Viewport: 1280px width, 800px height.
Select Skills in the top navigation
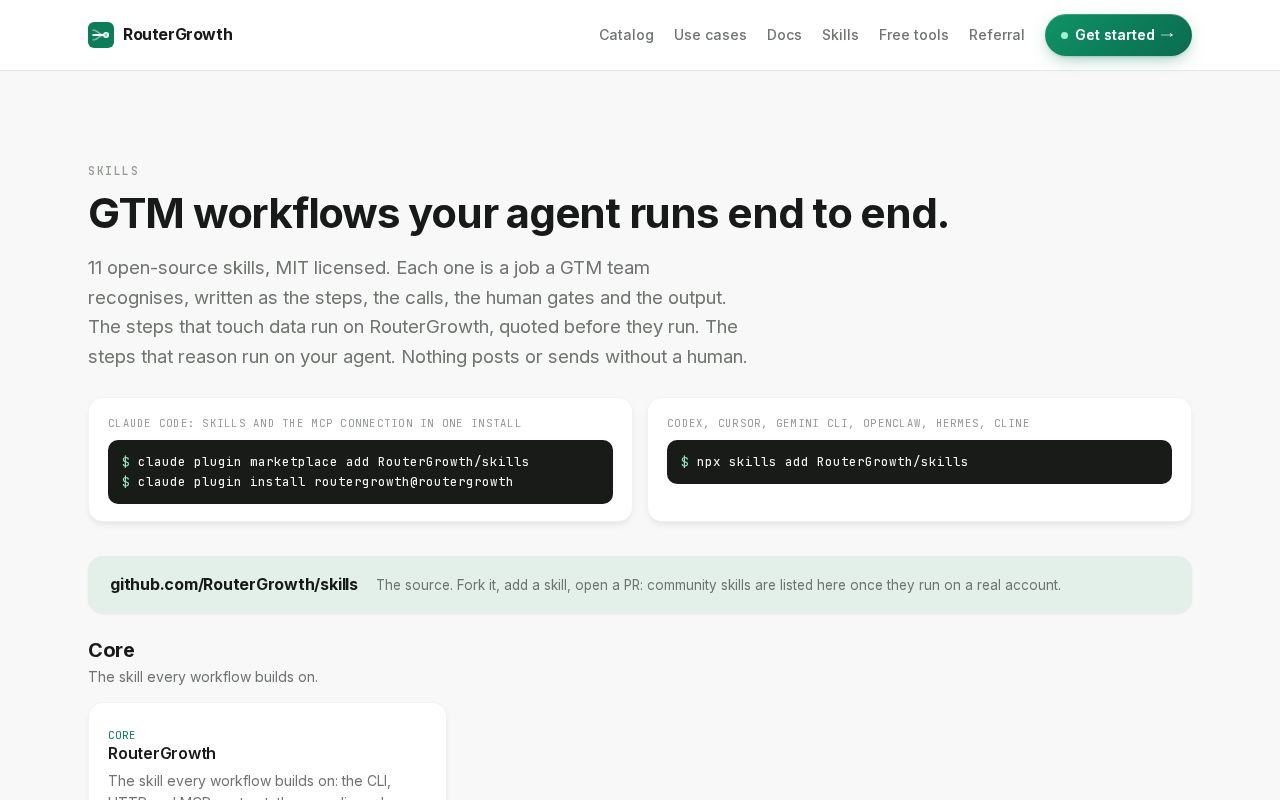[840, 35]
